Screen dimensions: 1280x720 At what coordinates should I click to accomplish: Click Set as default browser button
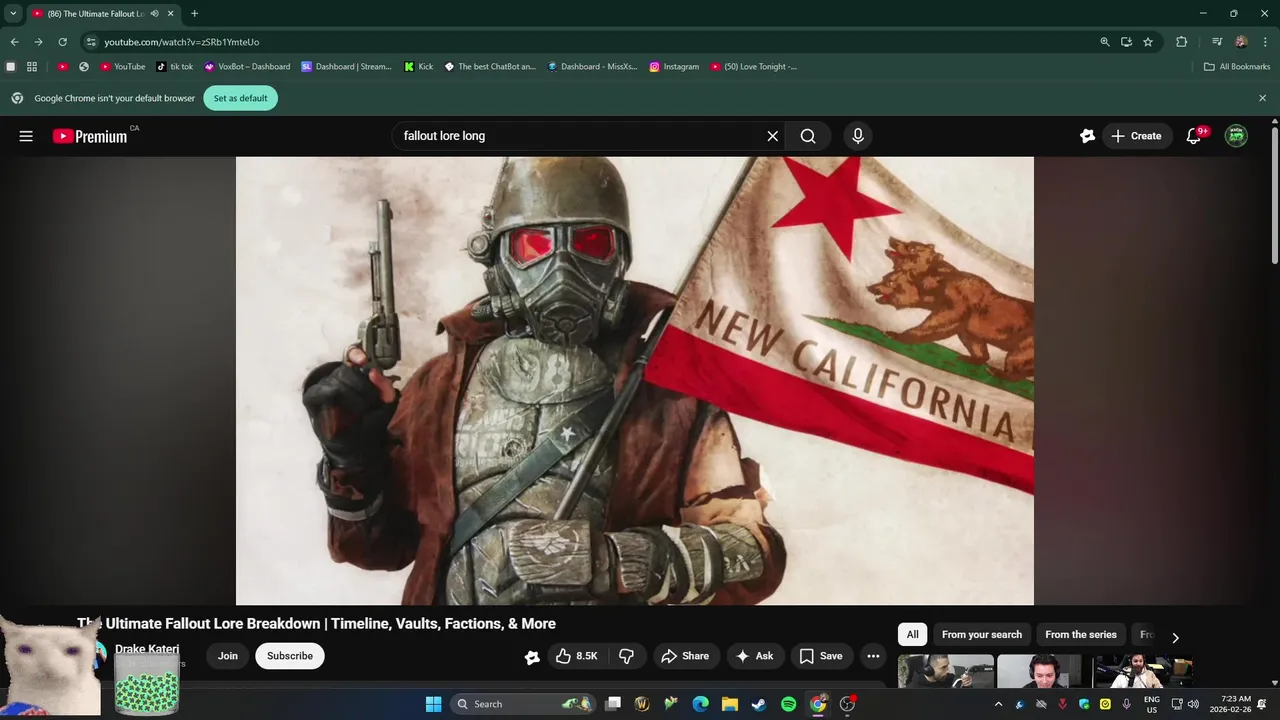241,98
